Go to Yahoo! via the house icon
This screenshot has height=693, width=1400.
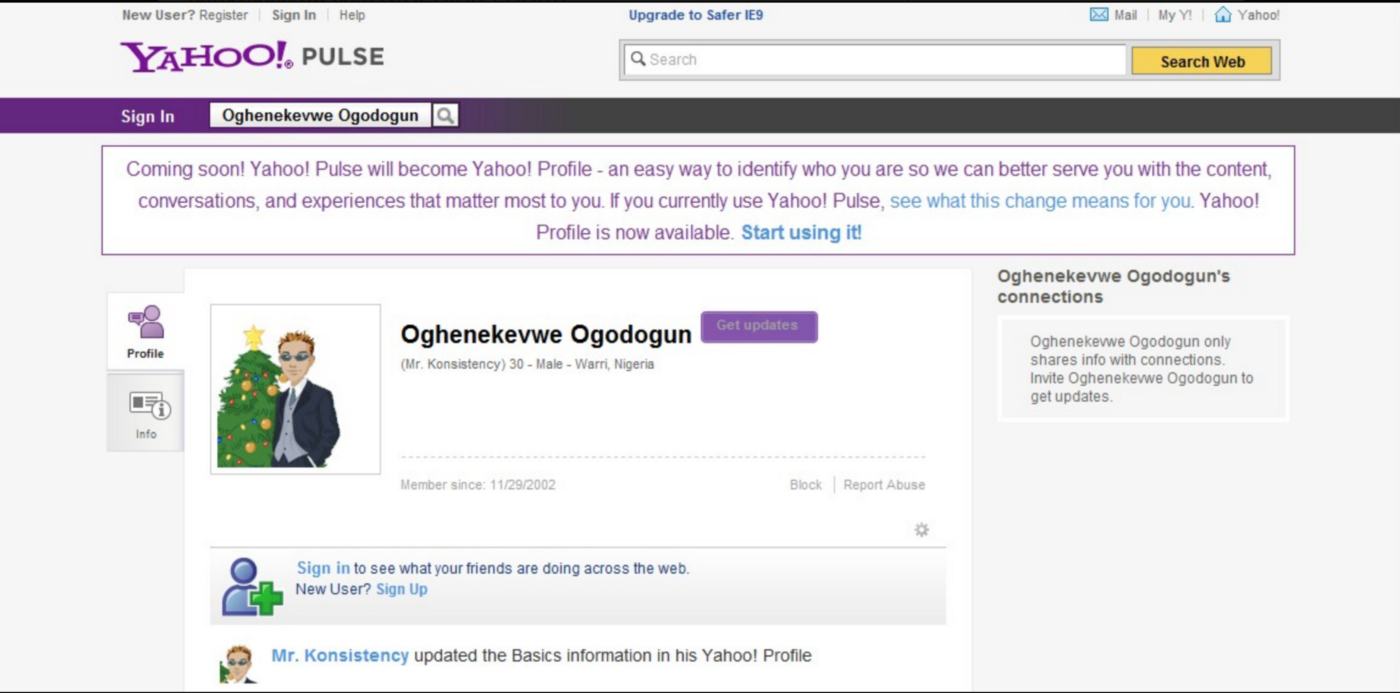tap(1222, 15)
